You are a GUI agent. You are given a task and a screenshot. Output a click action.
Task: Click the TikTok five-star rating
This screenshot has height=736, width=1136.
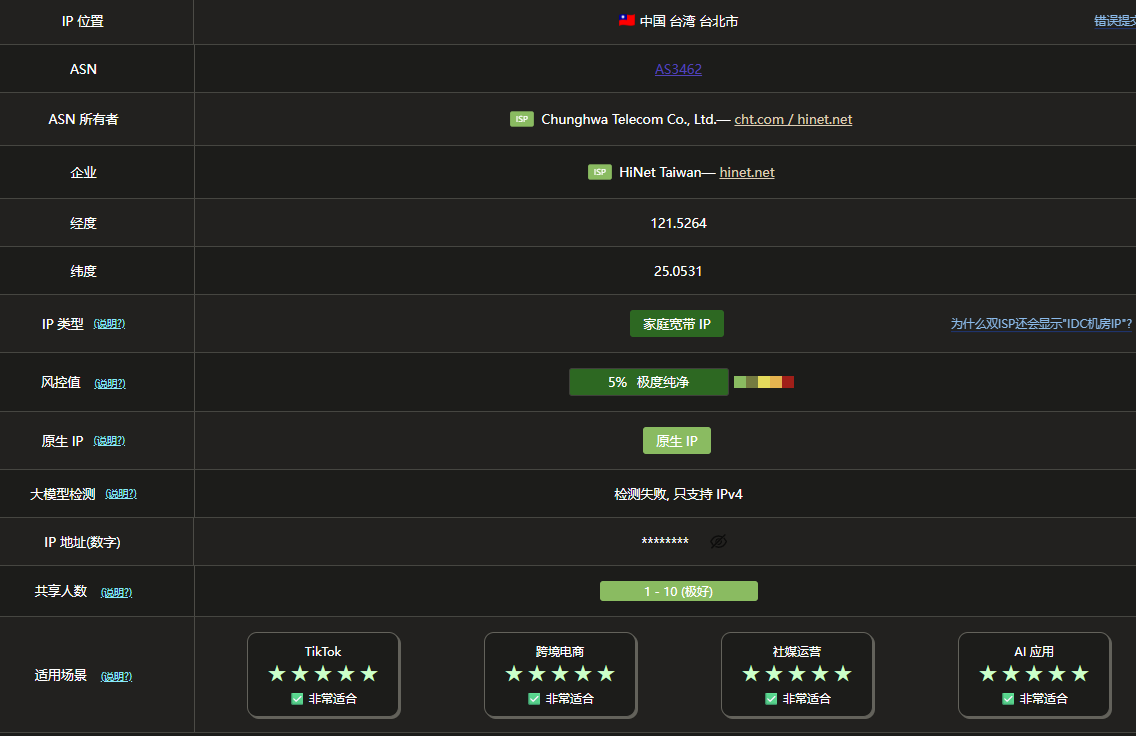pos(323,674)
